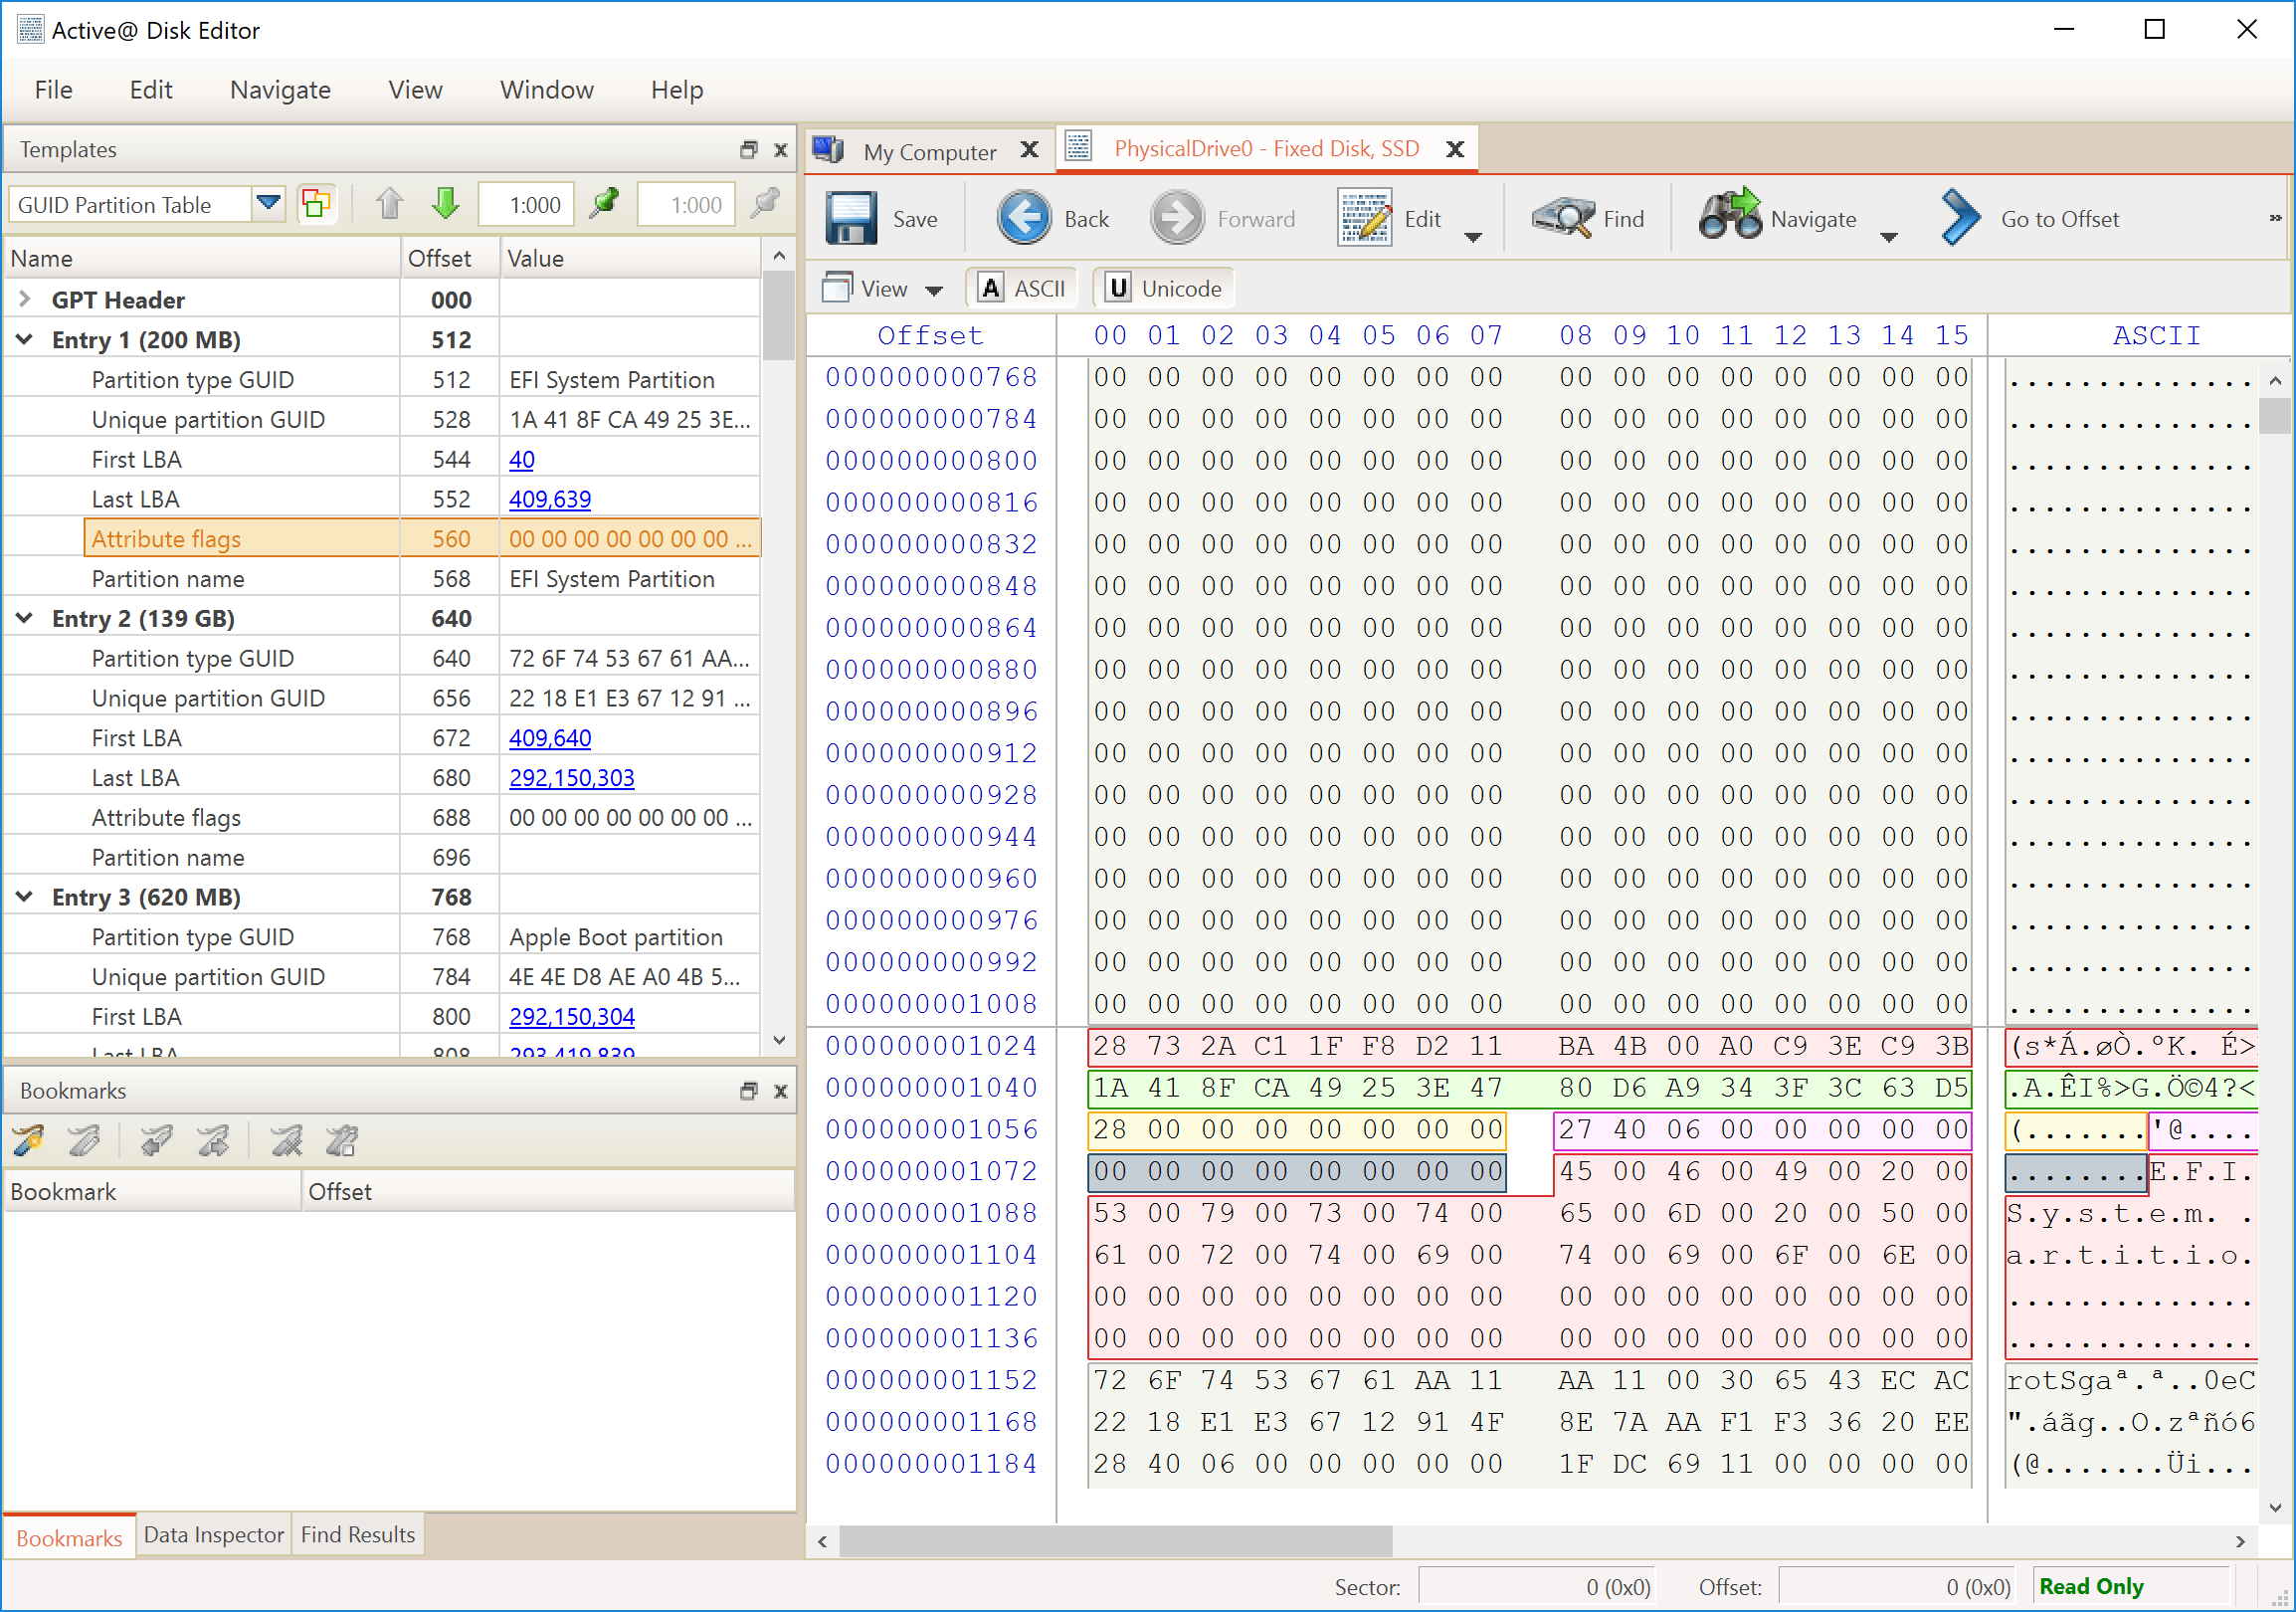Select the Attribute flags row at offset 560
2296x1612 pixels.
pos(422,539)
